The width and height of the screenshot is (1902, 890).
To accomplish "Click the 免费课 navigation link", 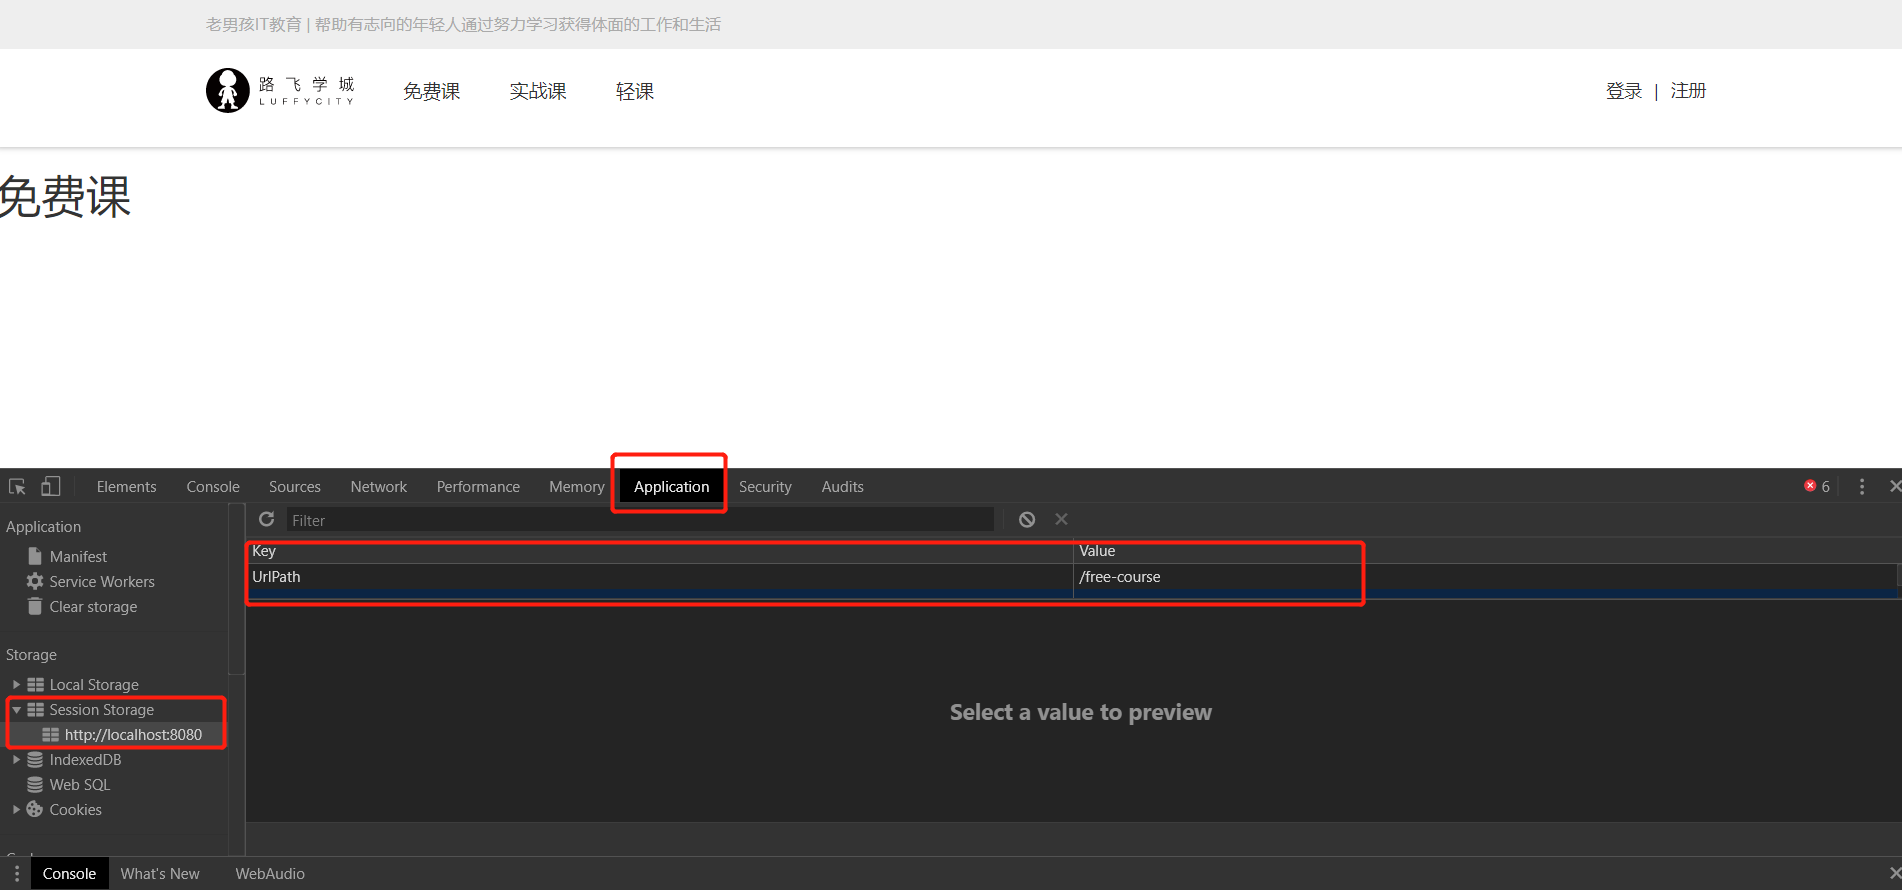I will [432, 91].
